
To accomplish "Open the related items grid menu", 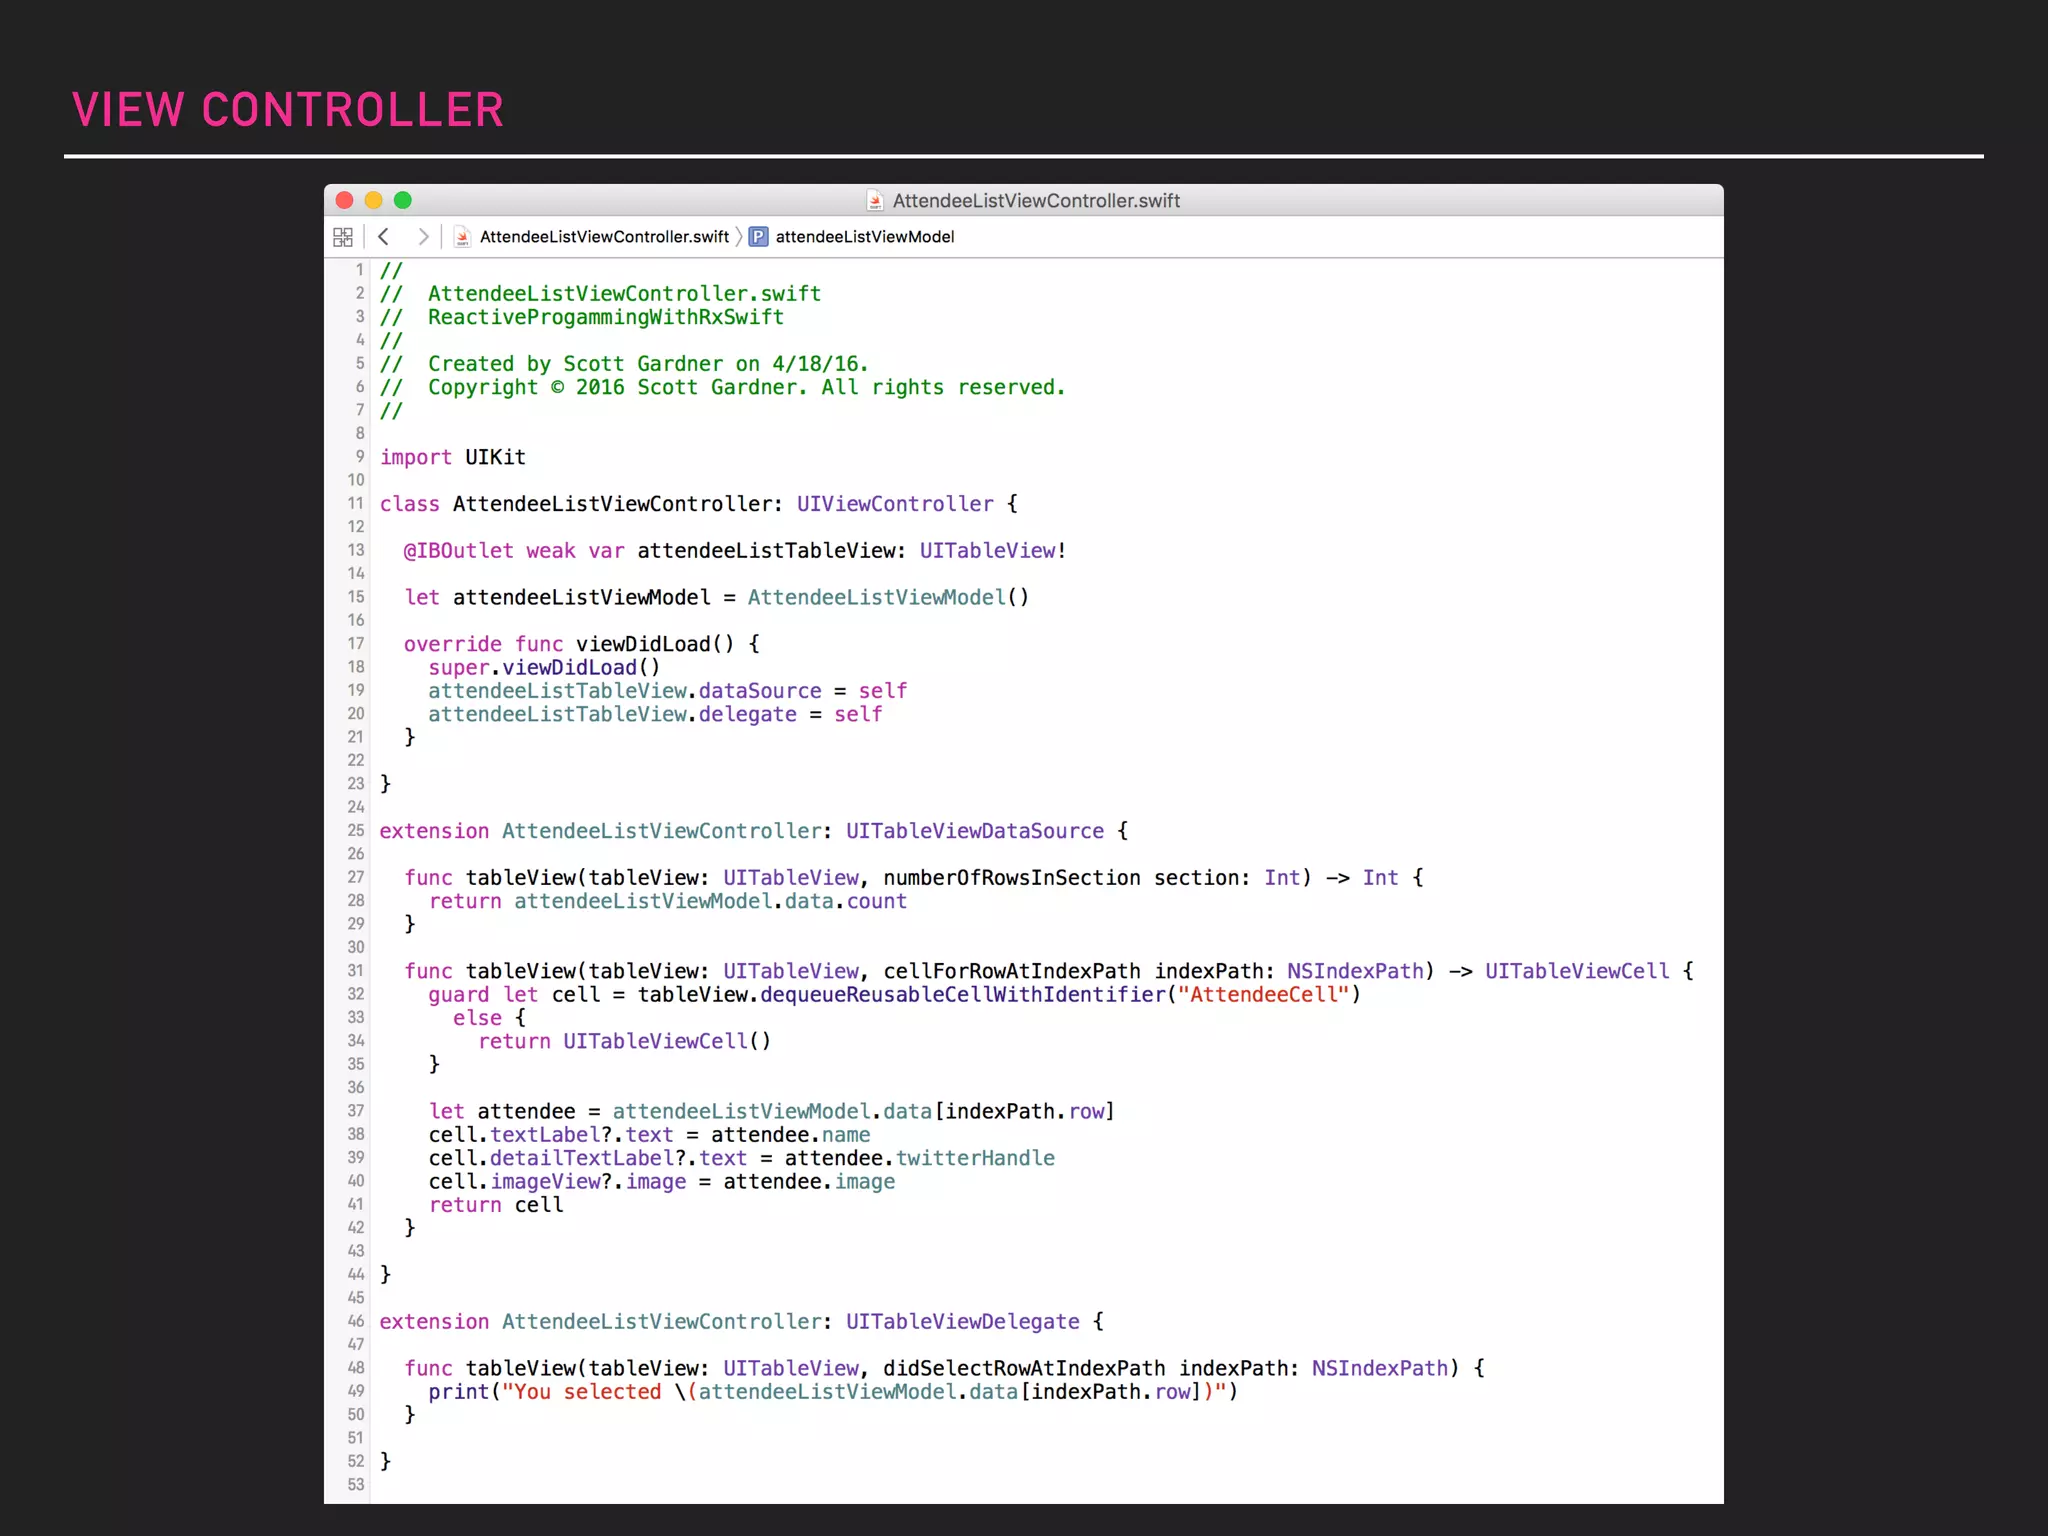I will (343, 237).
